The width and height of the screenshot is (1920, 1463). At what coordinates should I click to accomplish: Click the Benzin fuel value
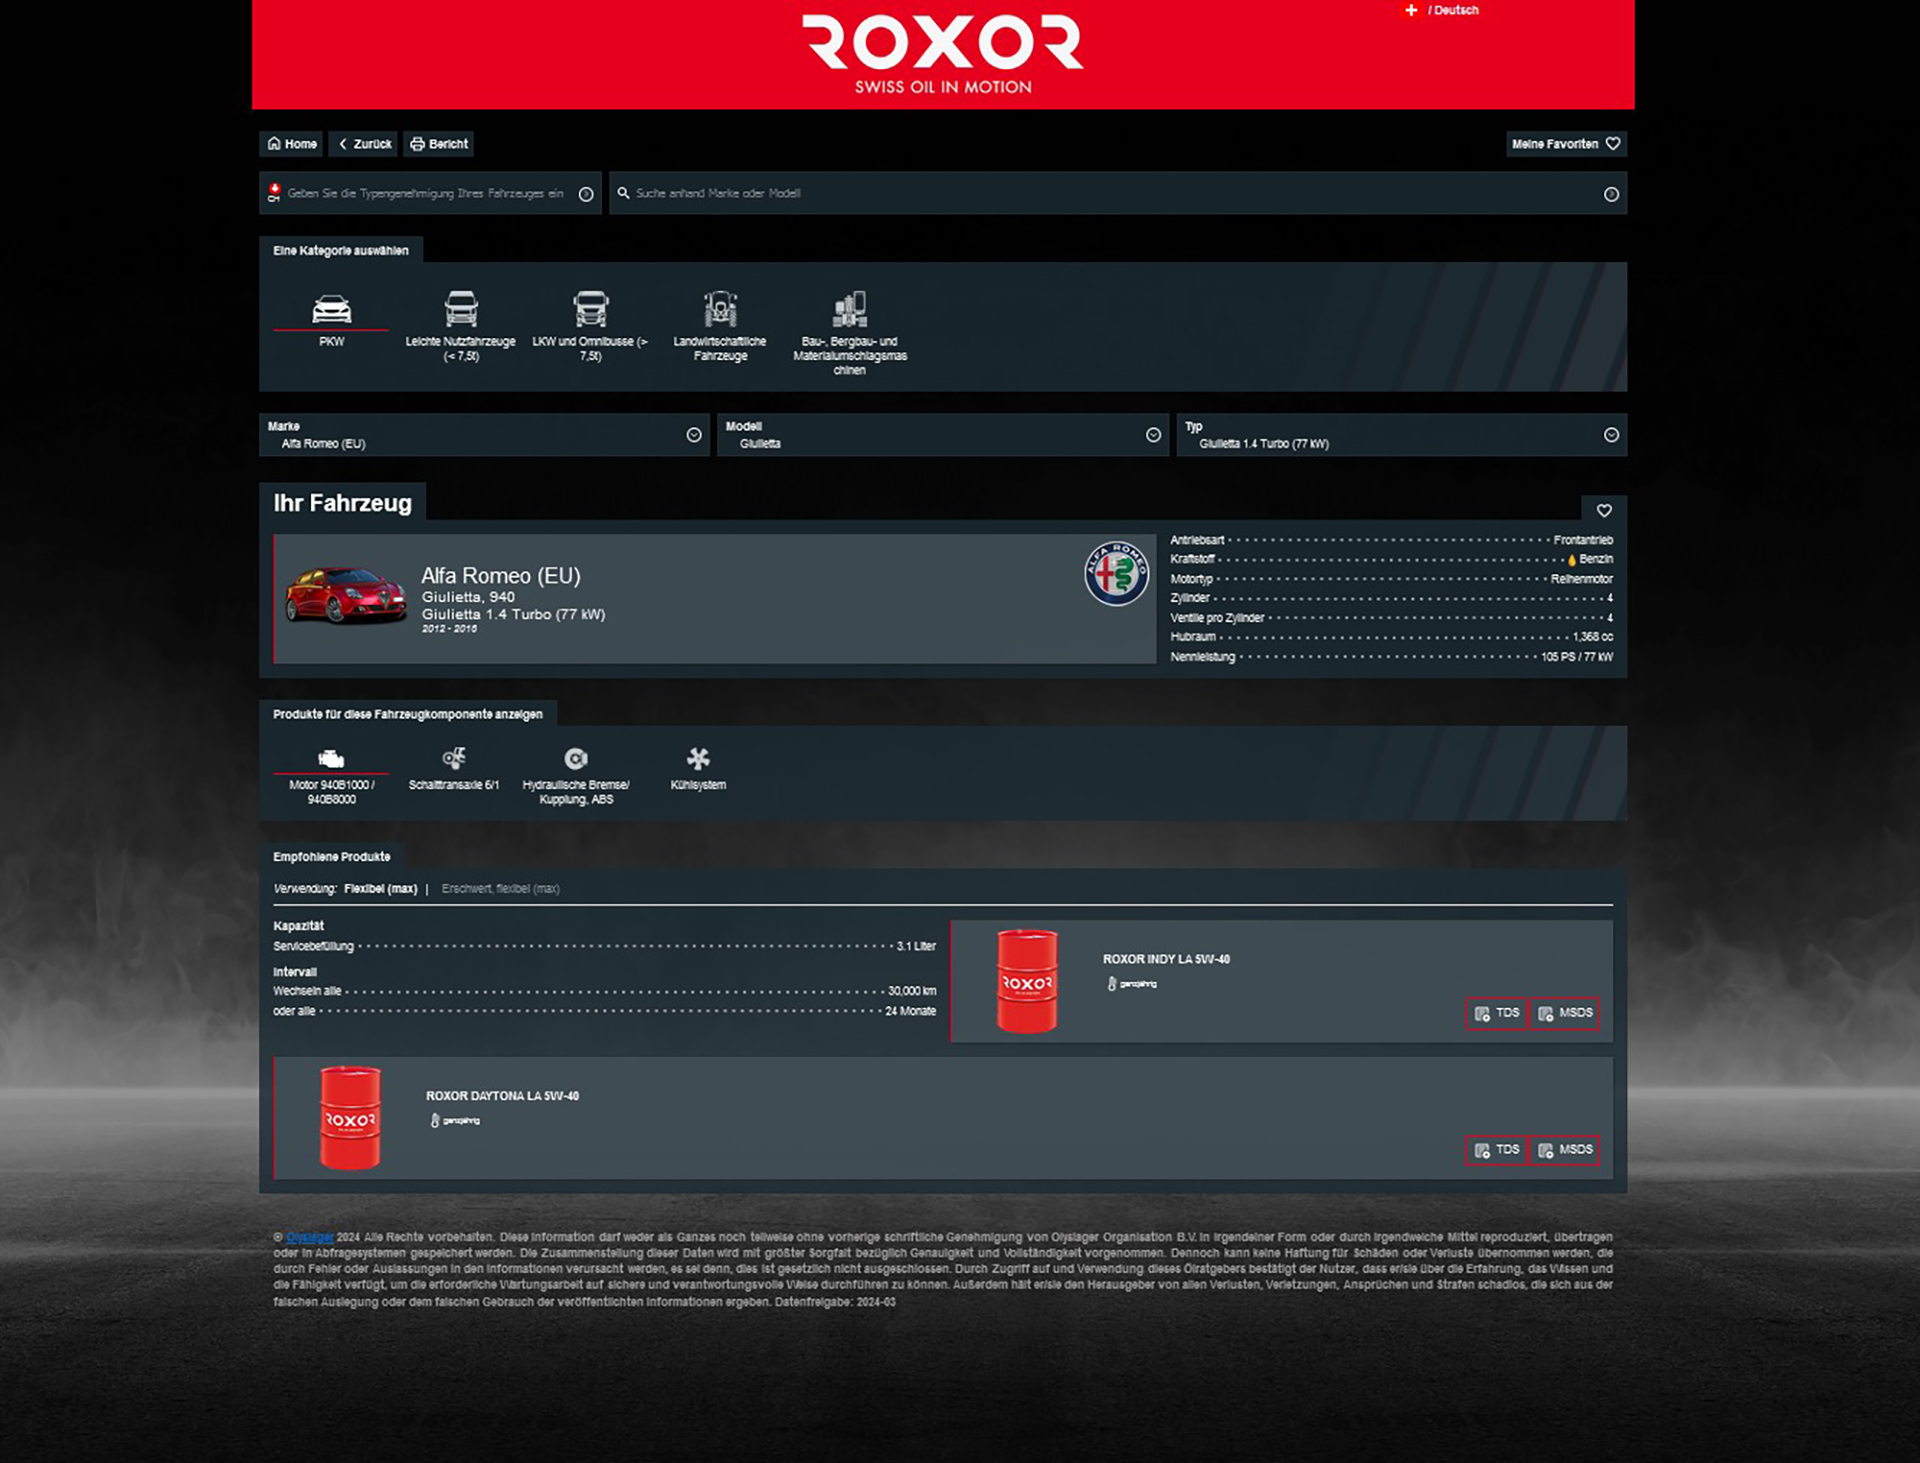pos(1596,559)
